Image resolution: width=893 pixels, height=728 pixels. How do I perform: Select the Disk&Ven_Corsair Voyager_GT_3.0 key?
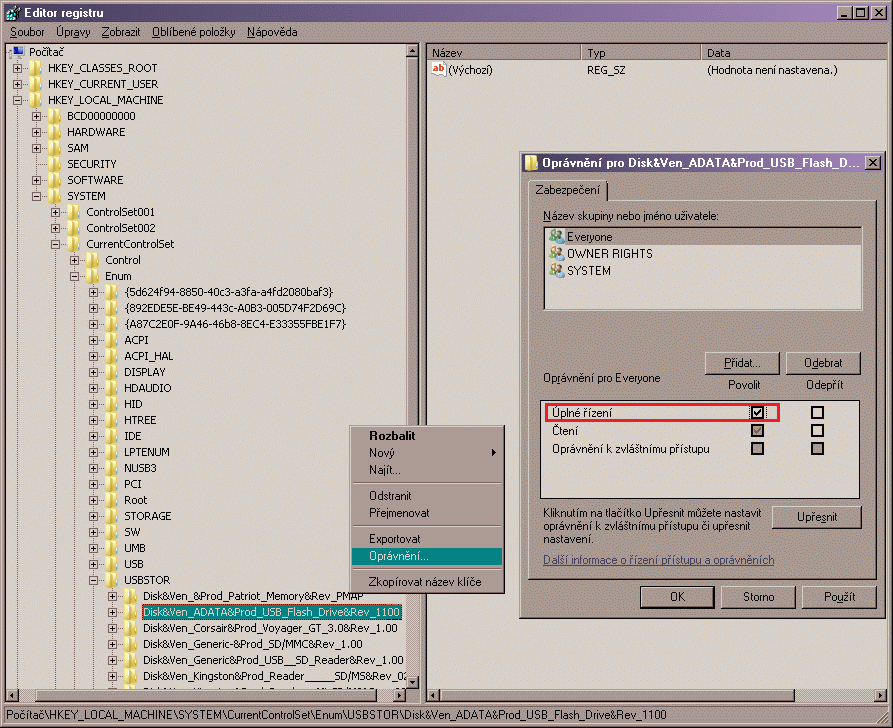point(270,628)
